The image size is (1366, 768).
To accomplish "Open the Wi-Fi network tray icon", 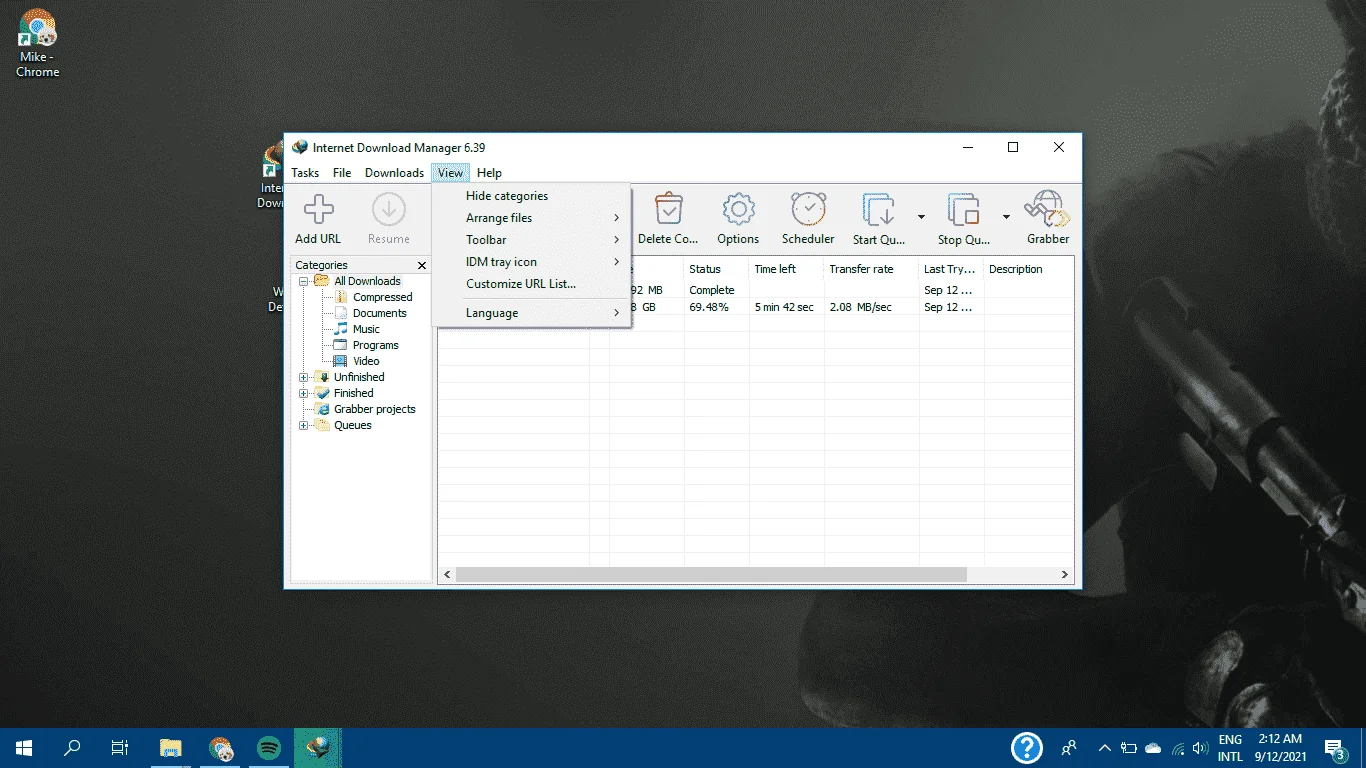I will click(x=1178, y=748).
